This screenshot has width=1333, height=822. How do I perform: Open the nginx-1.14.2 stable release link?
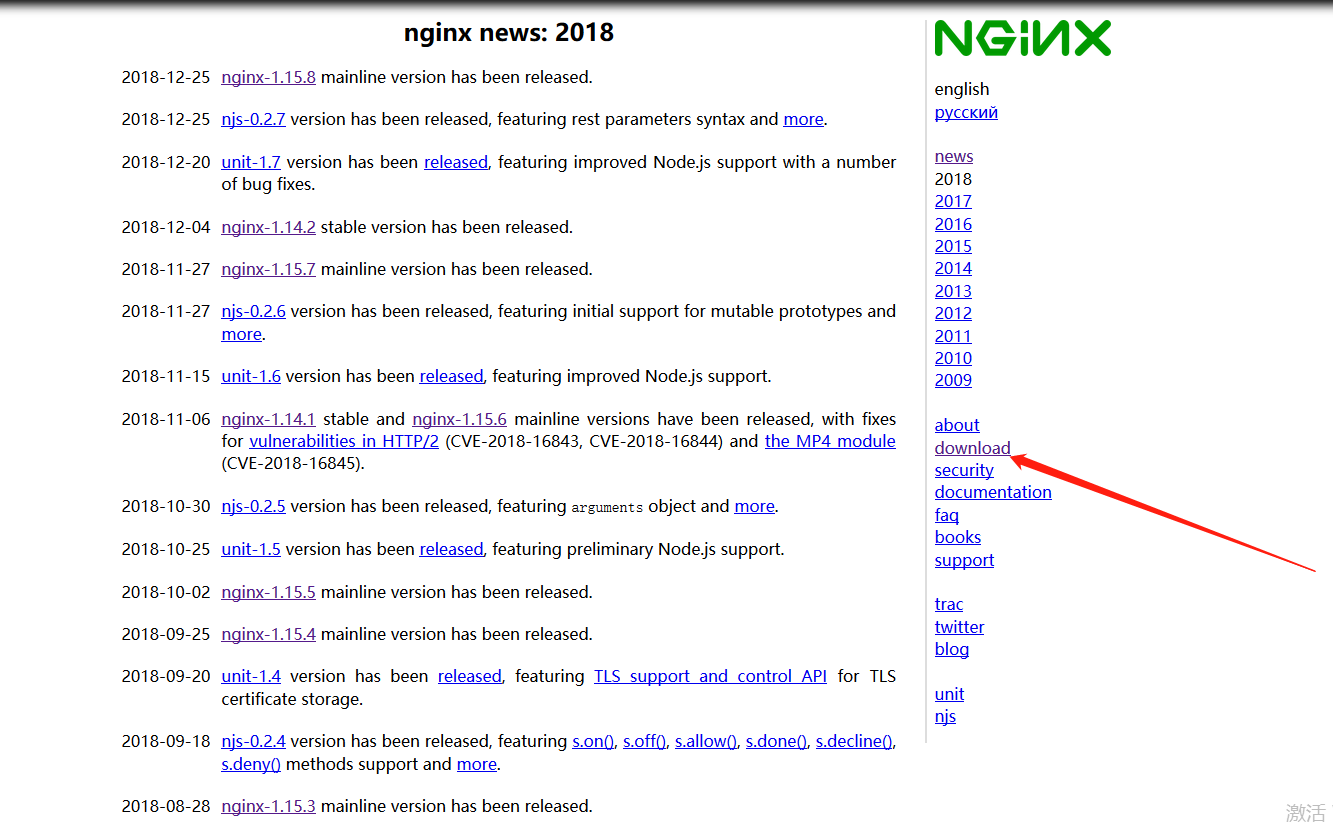268,227
